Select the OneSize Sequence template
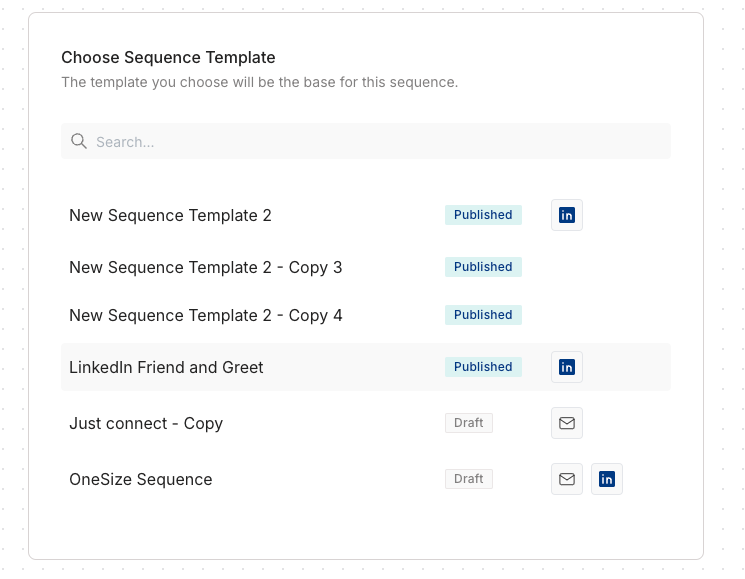Viewport: 745px width, 579px height. 140,479
